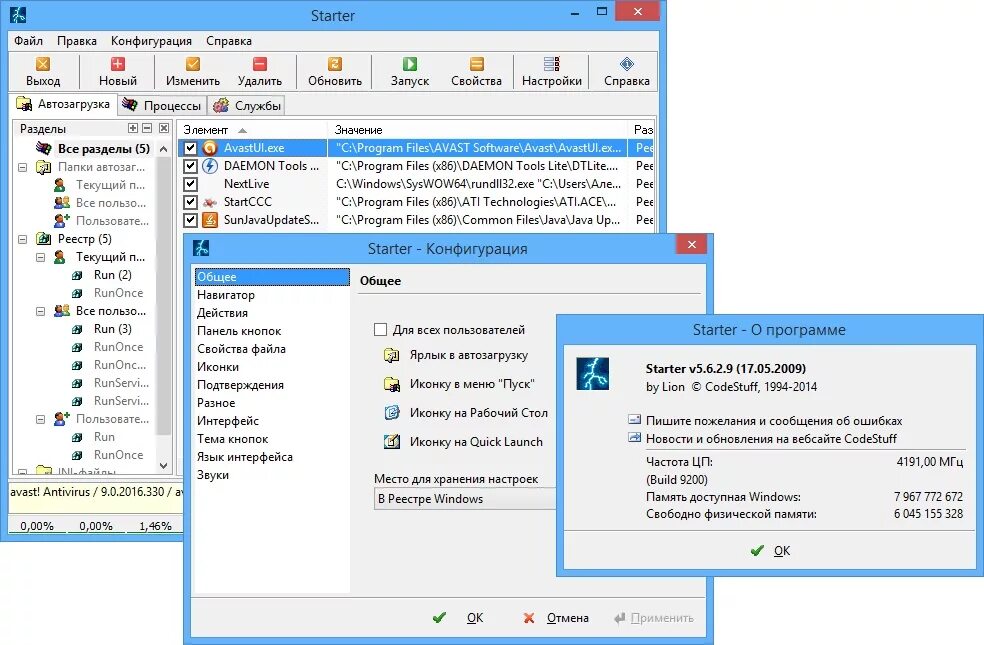The image size is (984, 645).
Task: Click the SunJavaUpdate Java icon
Action: tap(210, 220)
